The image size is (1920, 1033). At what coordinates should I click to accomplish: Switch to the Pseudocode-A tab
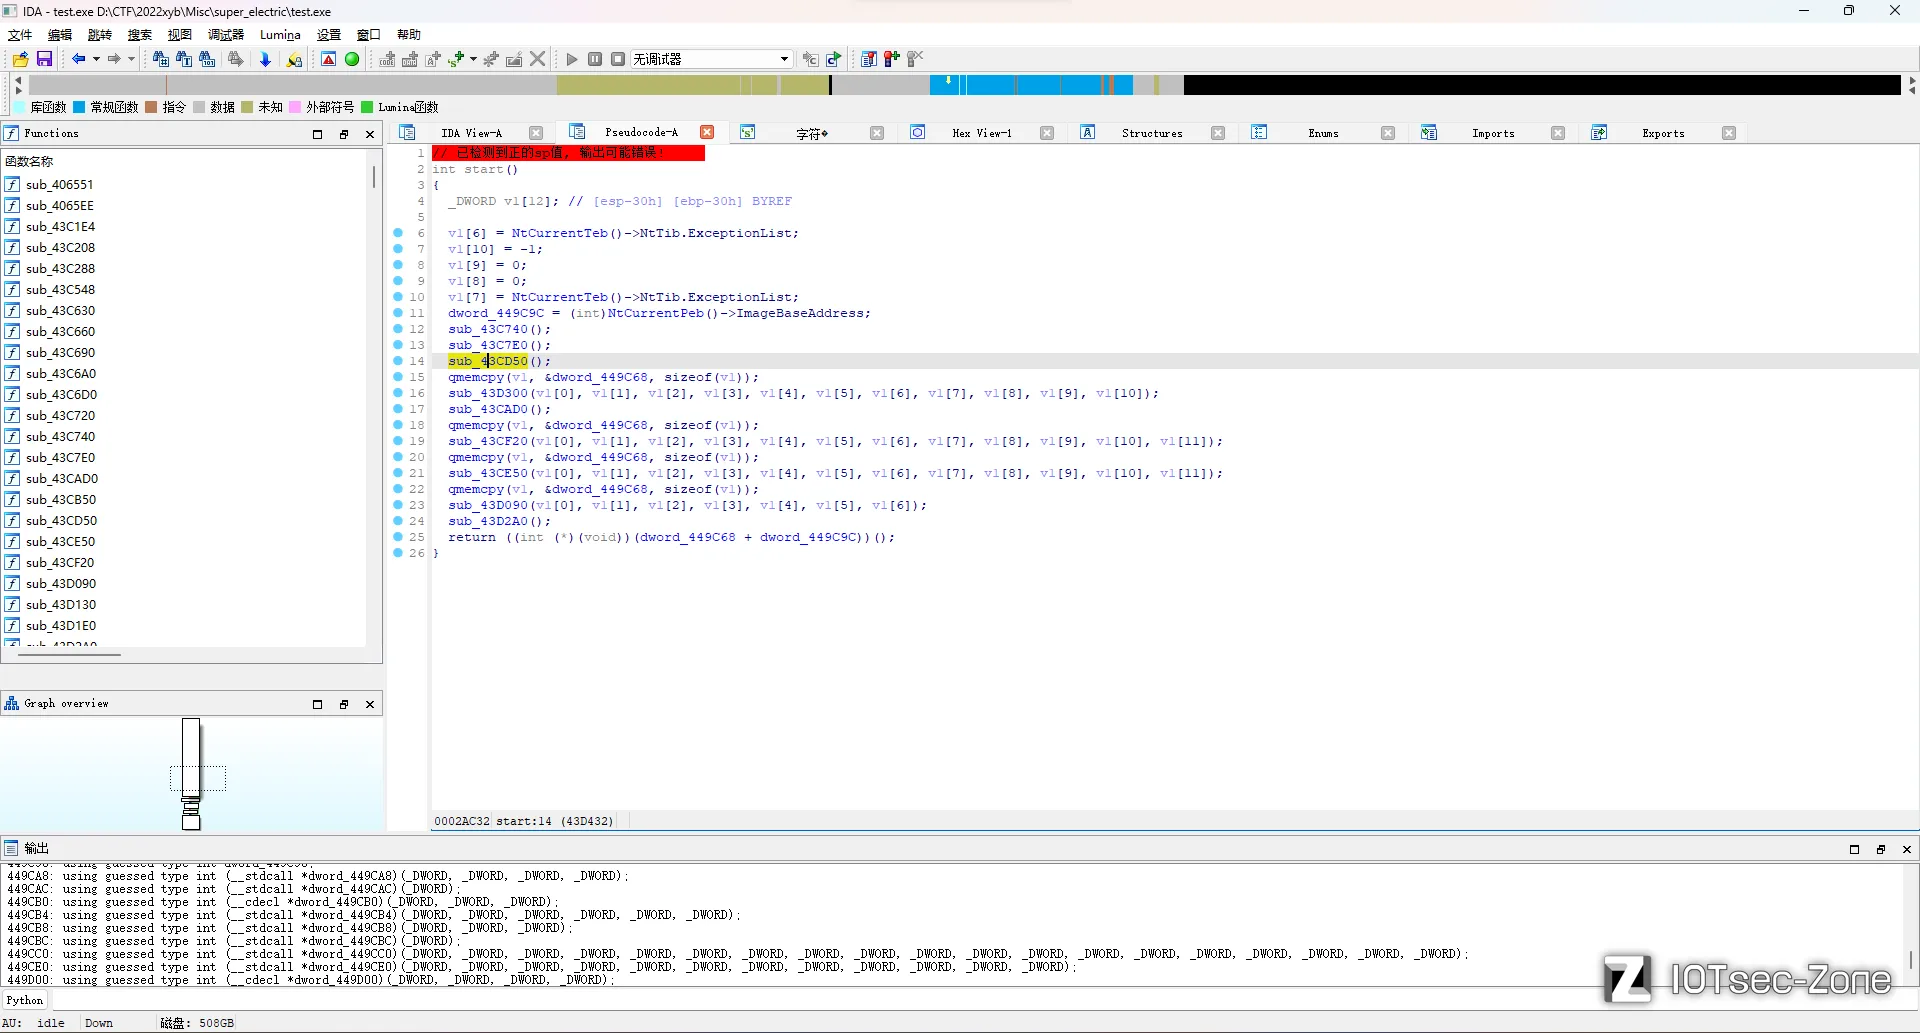tap(641, 132)
